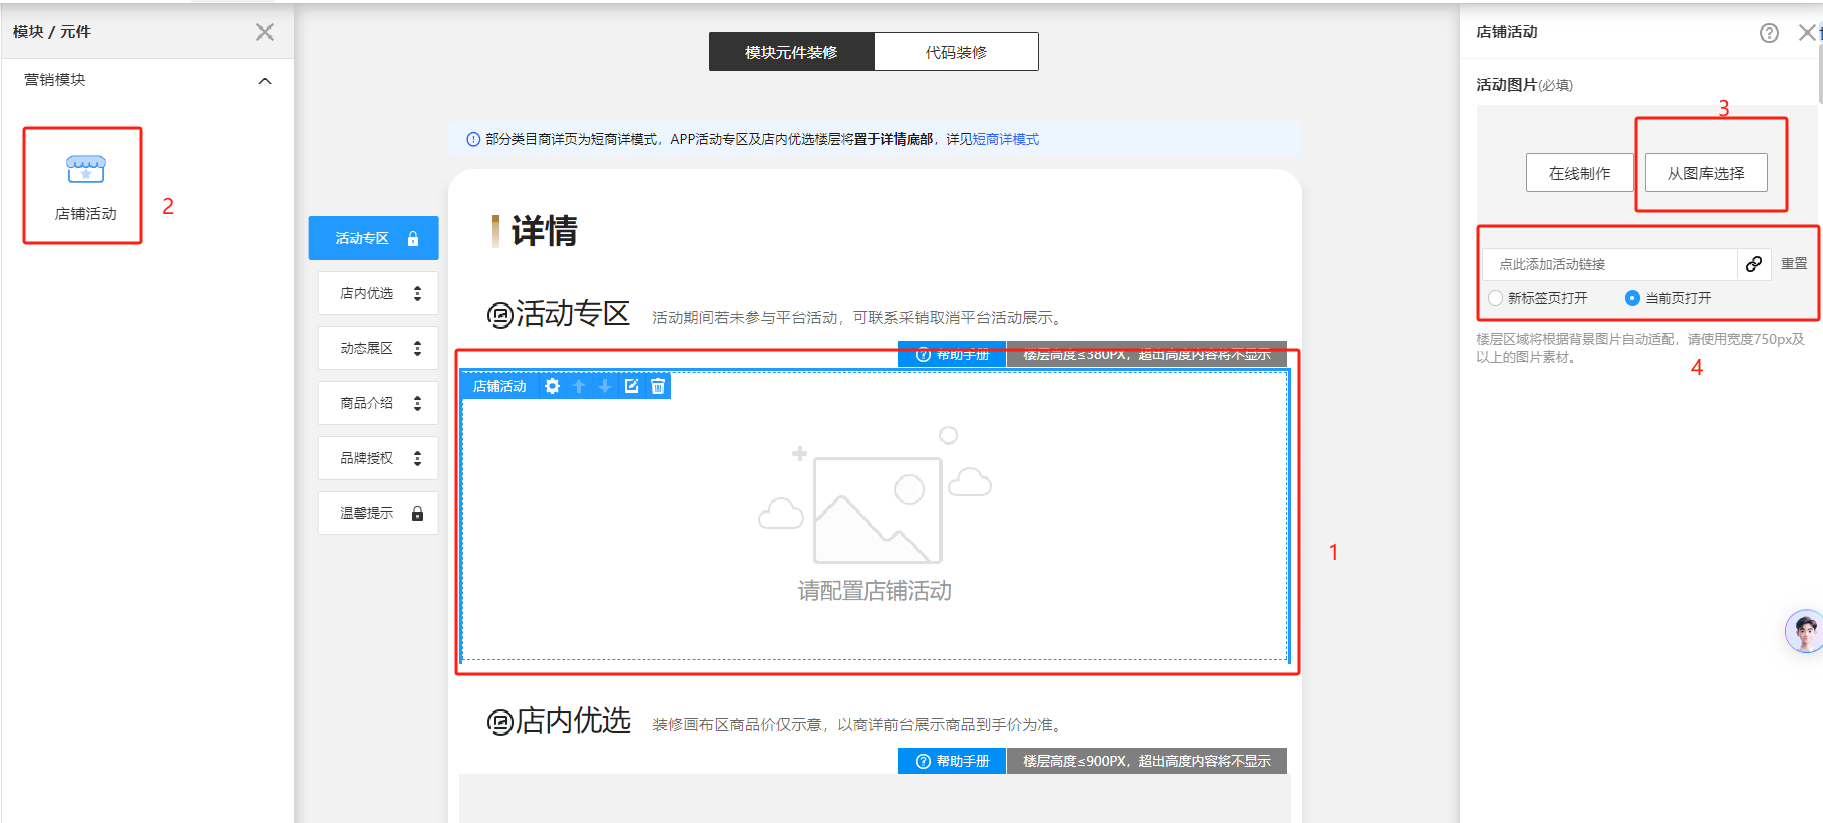The image size is (1823, 823).
Task: Move 店铺活动 module up with arrow
Action: pyautogui.click(x=579, y=386)
